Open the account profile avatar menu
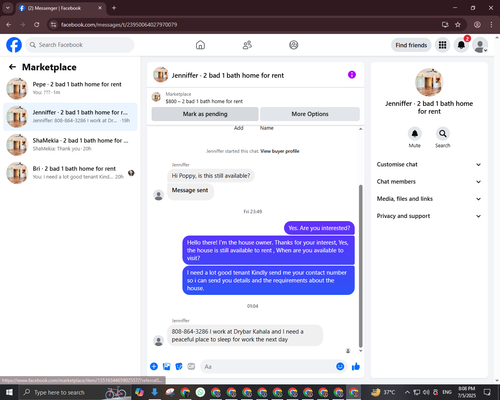500x400 pixels. click(480, 45)
